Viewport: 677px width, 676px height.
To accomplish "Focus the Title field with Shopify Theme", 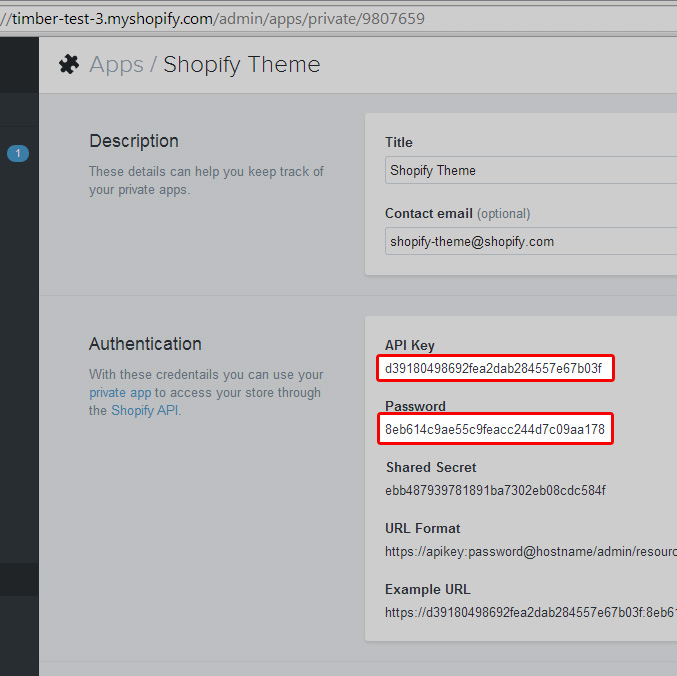I will pyautogui.click(x=531, y=171).
